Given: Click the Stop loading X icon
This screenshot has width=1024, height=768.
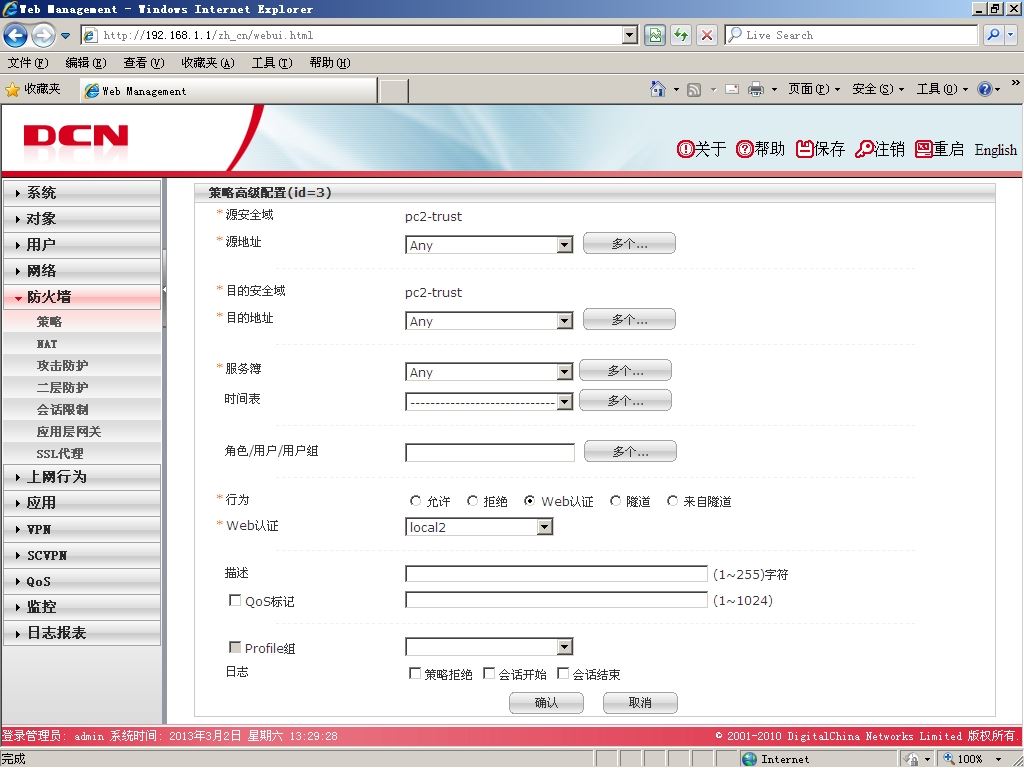Looking at the screenshot, I should tap(706, 35).
